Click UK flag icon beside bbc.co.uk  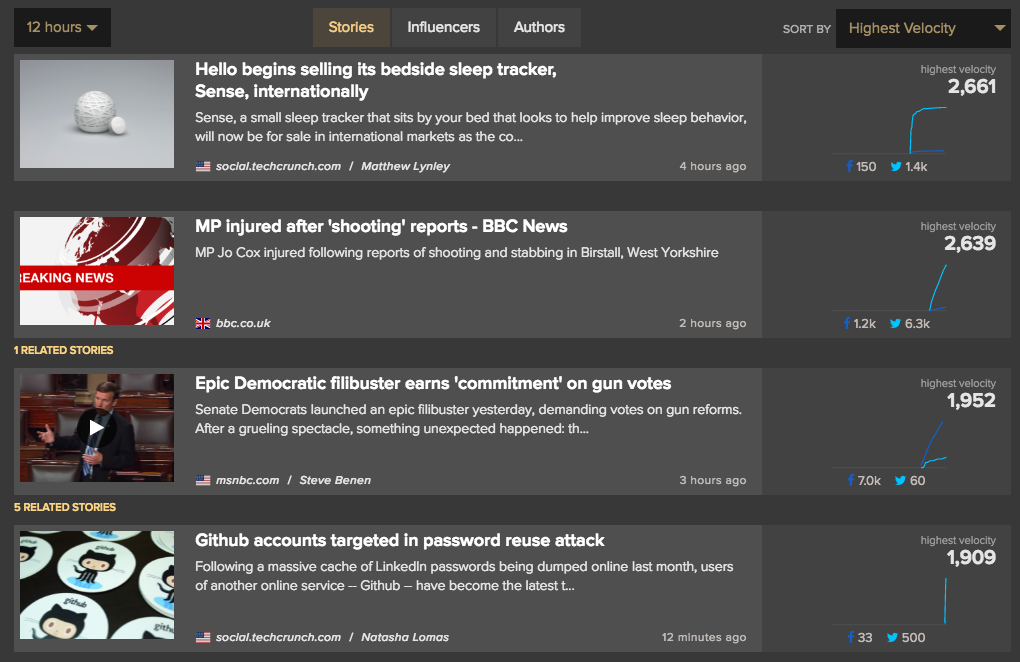203,324
